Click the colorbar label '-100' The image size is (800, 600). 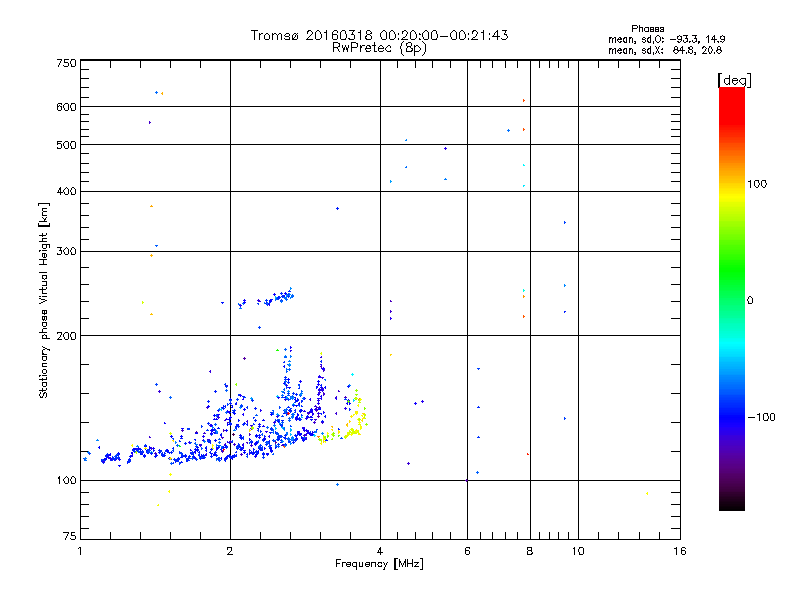click(x=761, y=417)
